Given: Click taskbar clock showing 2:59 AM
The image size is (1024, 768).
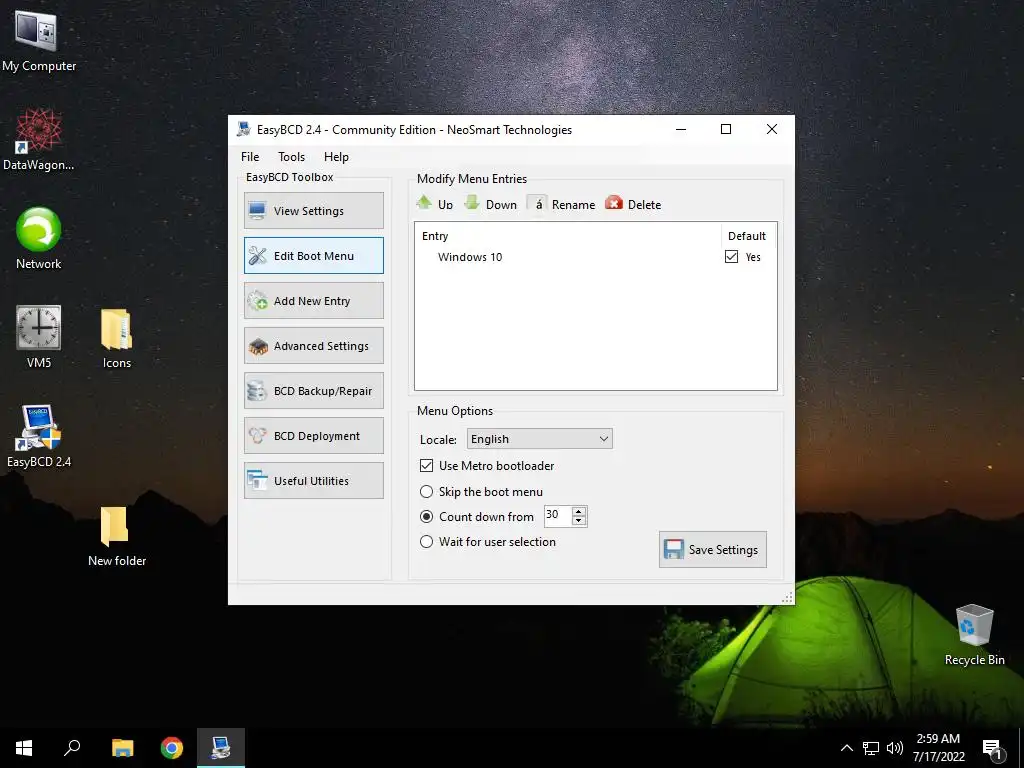Looking at the screenshot, I should click(x=938, y=747).
